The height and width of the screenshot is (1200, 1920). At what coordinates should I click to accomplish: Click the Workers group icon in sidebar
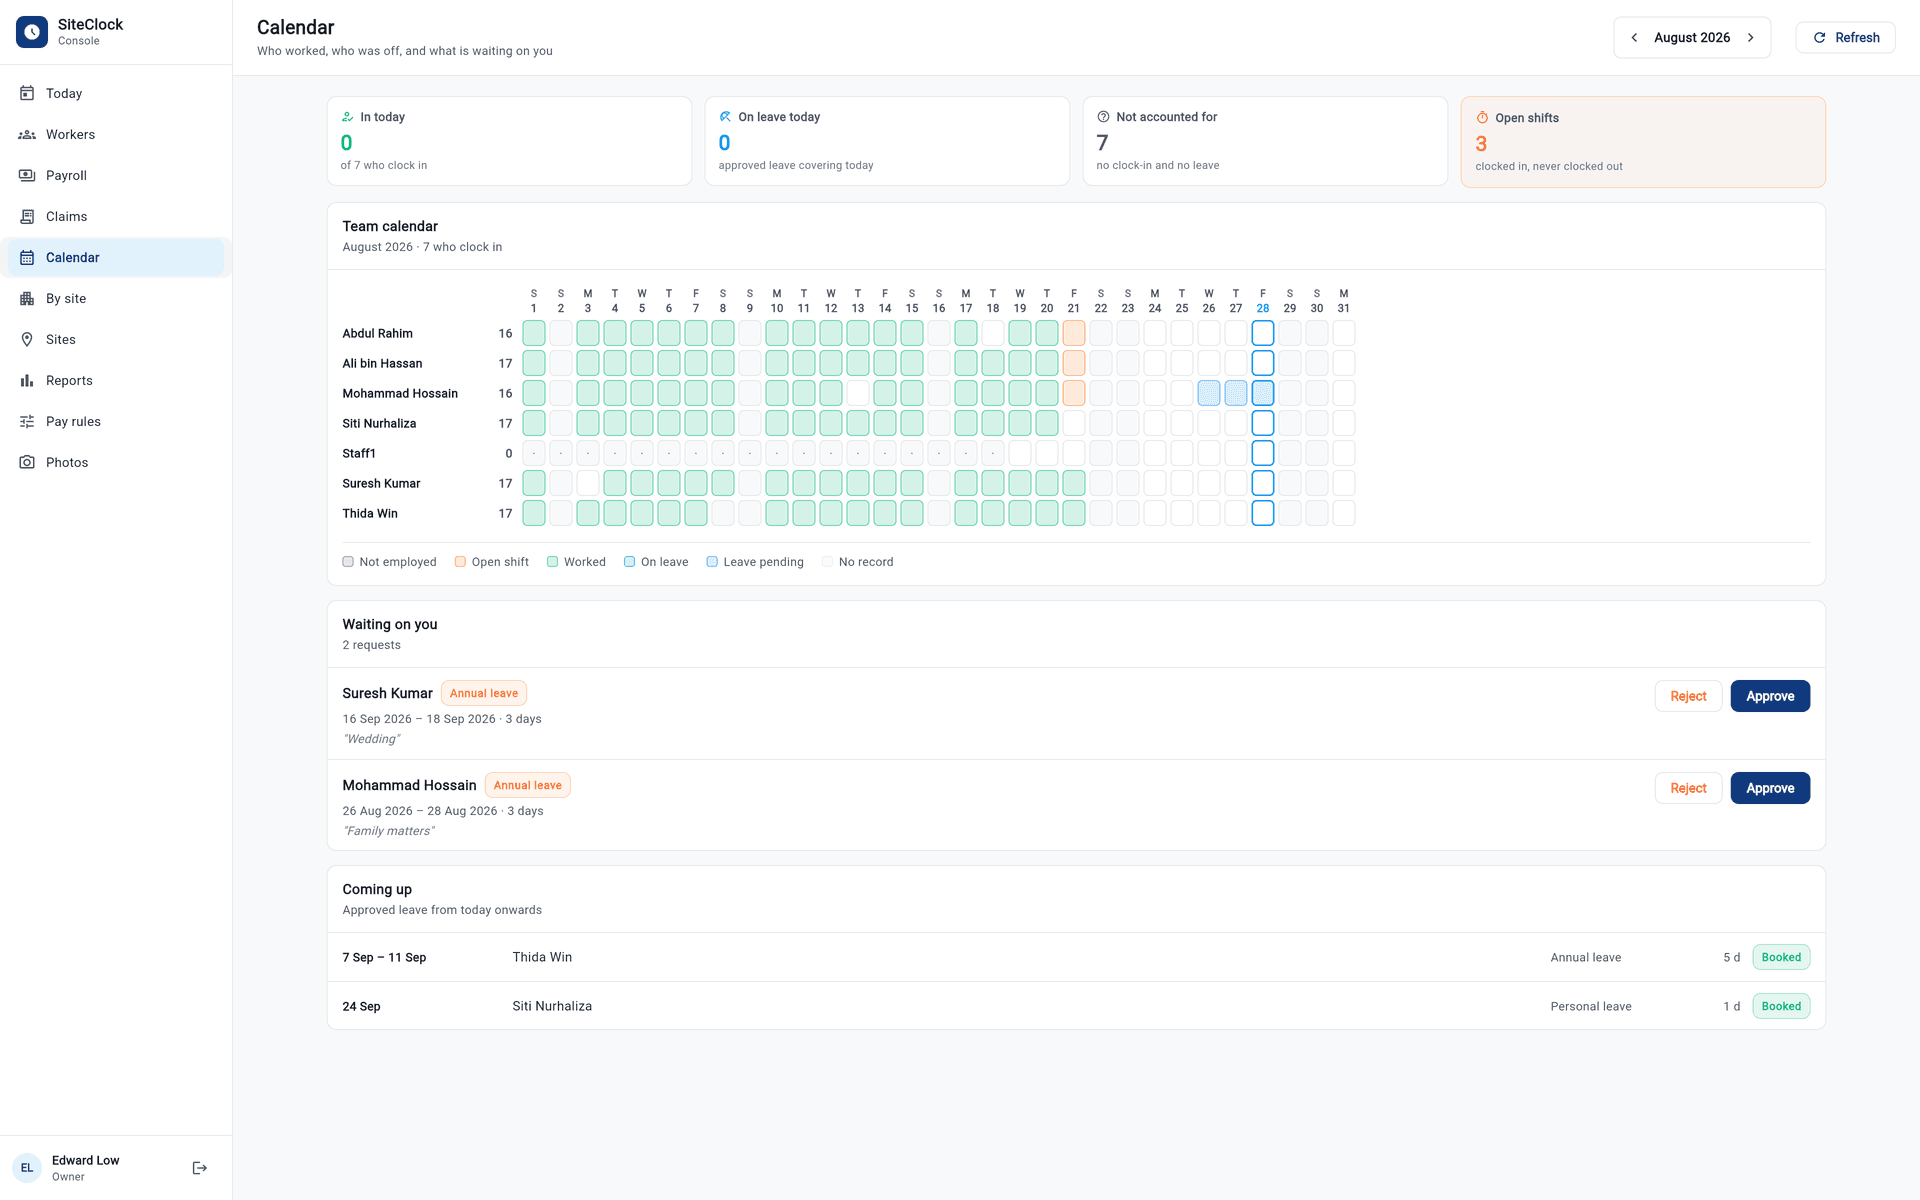pyautogui.click(x=27, y=134)
